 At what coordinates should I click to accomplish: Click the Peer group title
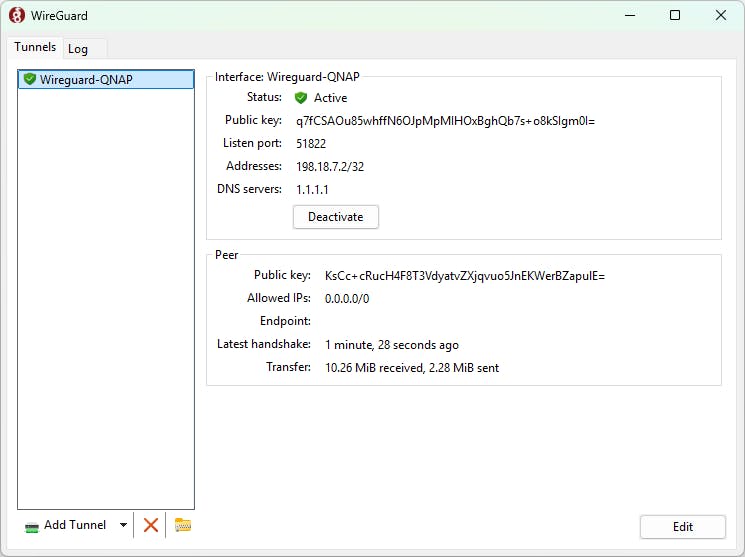(x=227, y=255)
